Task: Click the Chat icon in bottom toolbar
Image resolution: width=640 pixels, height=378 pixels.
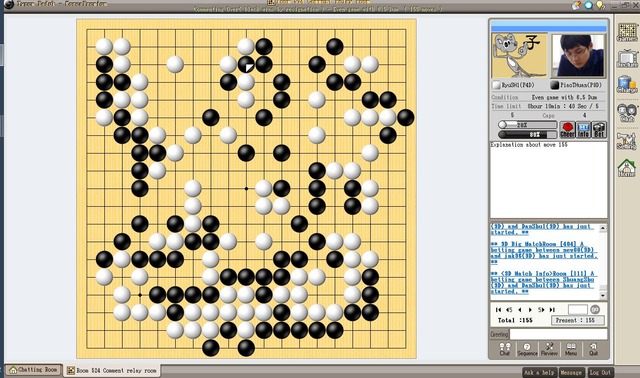Action: pos(504,349)
